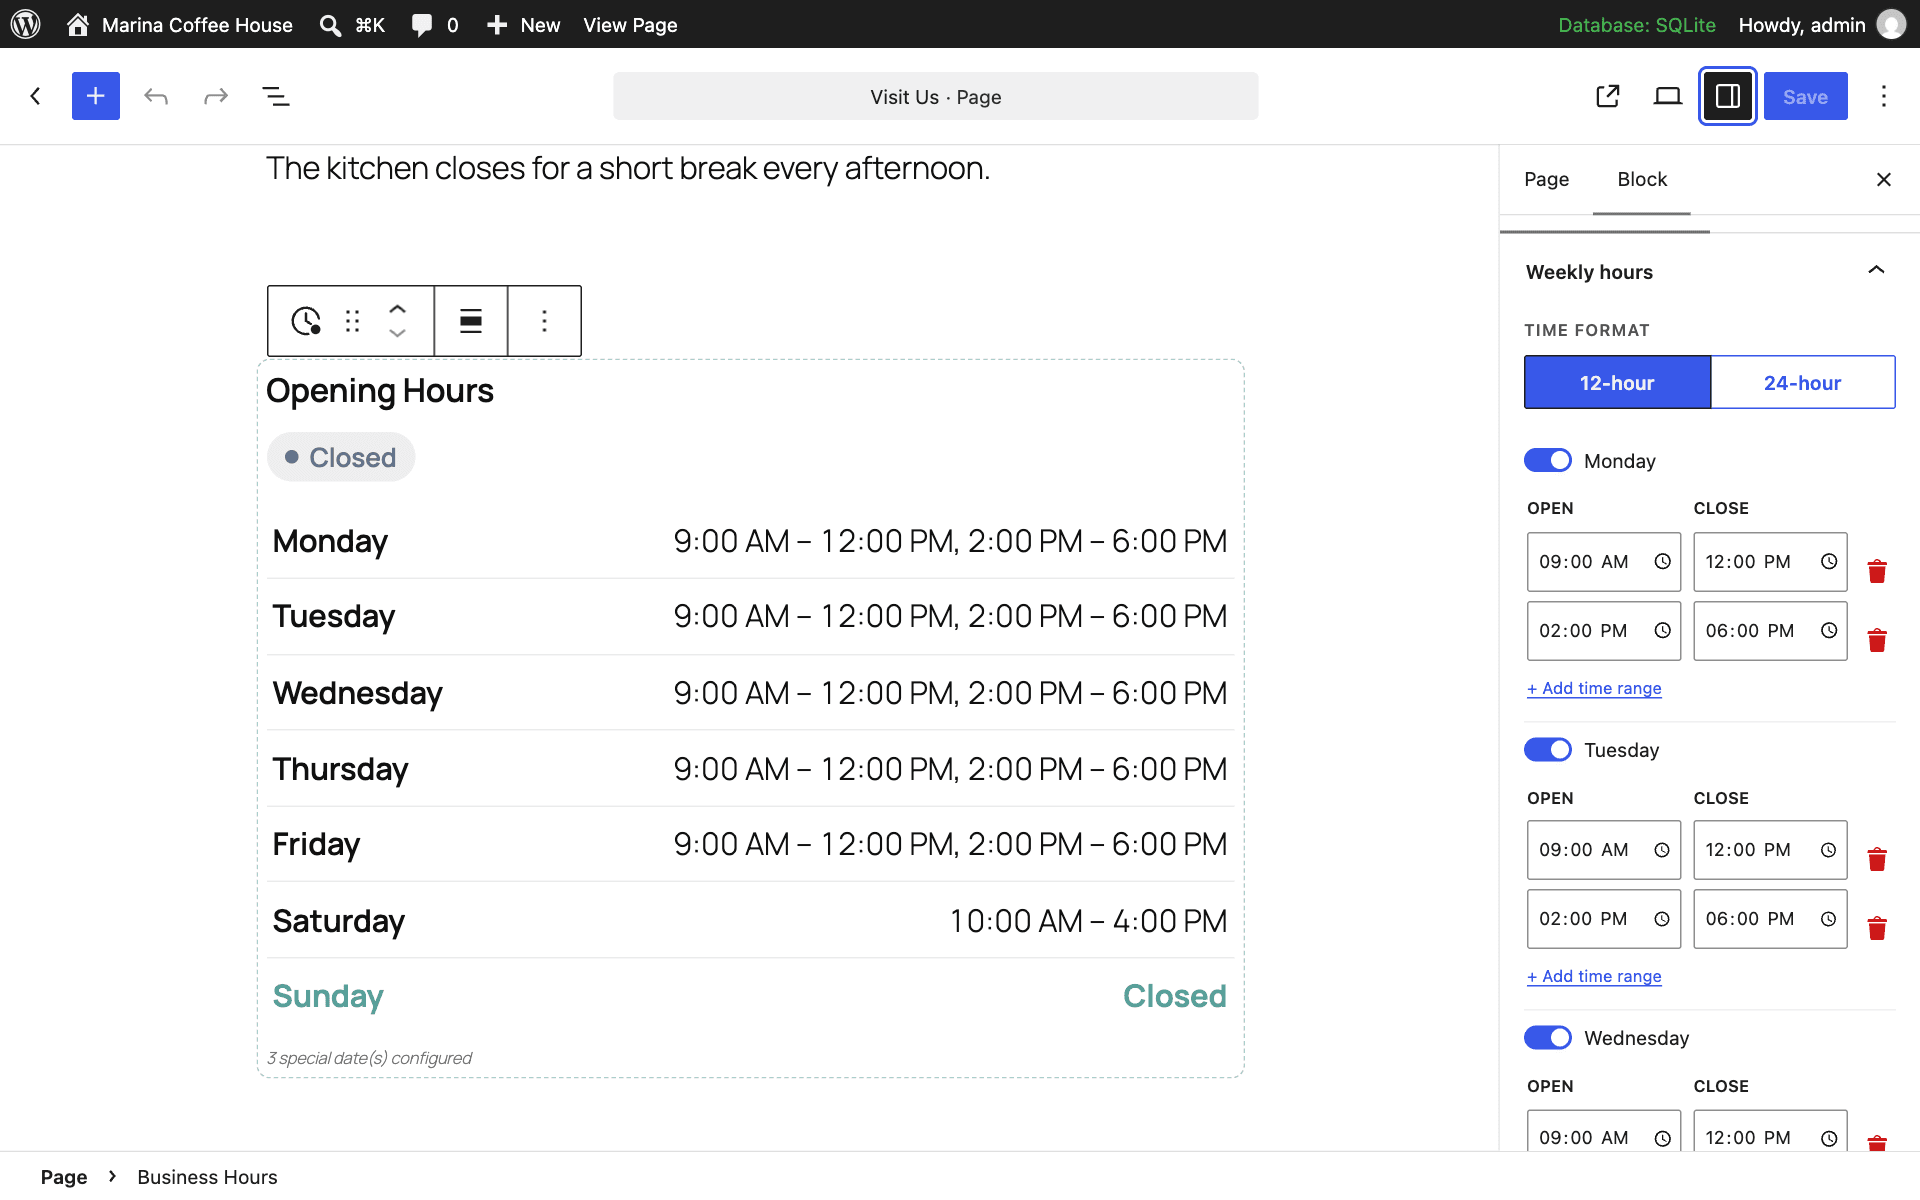Image resolution: width=1920 pixels, height=1200 pixels.
Task: Collapse the Weekly hours panel
Action: click(1876, 271)
